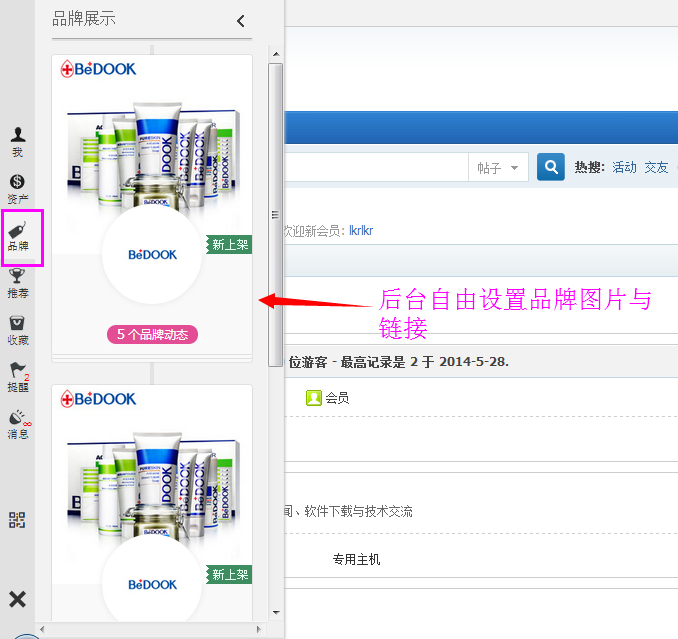Click the 会员 label text
This screenshot has height=639, width=678.
click(337, 398)
